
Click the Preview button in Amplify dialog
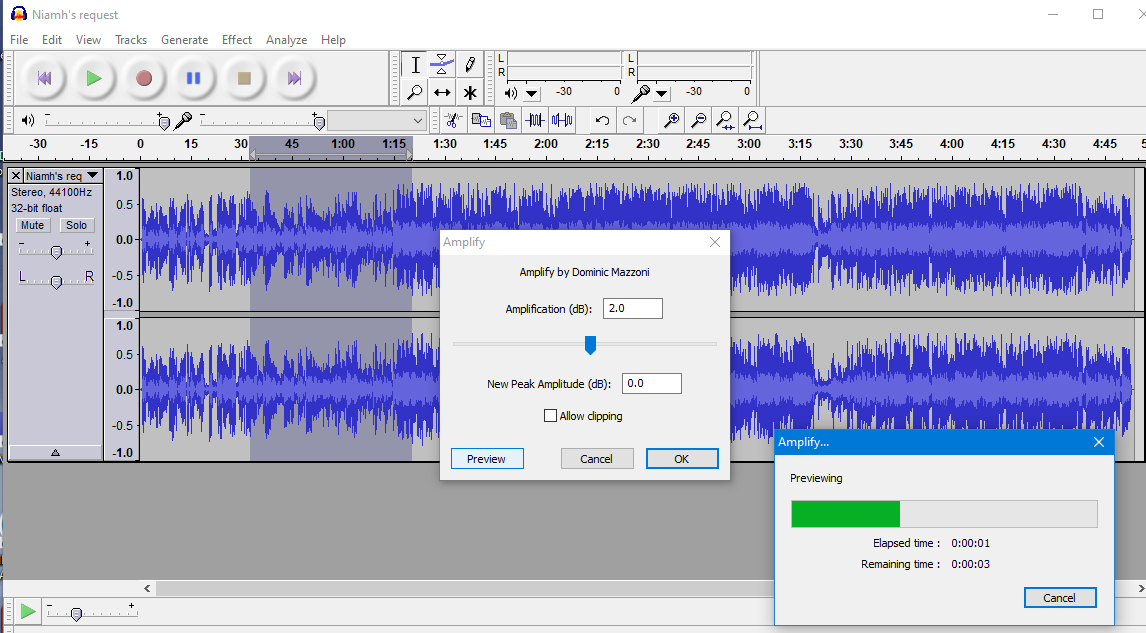(x=487, y=458)
